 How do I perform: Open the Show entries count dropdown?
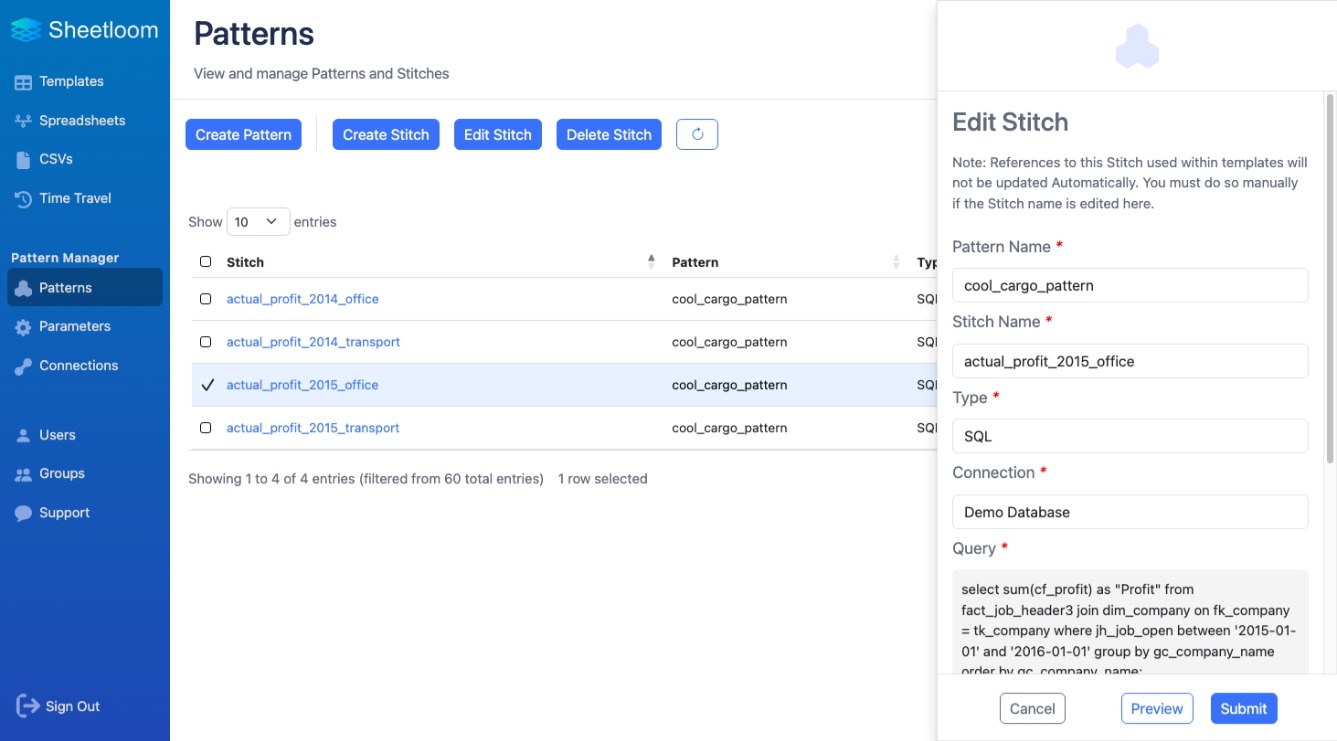point(258,222)
